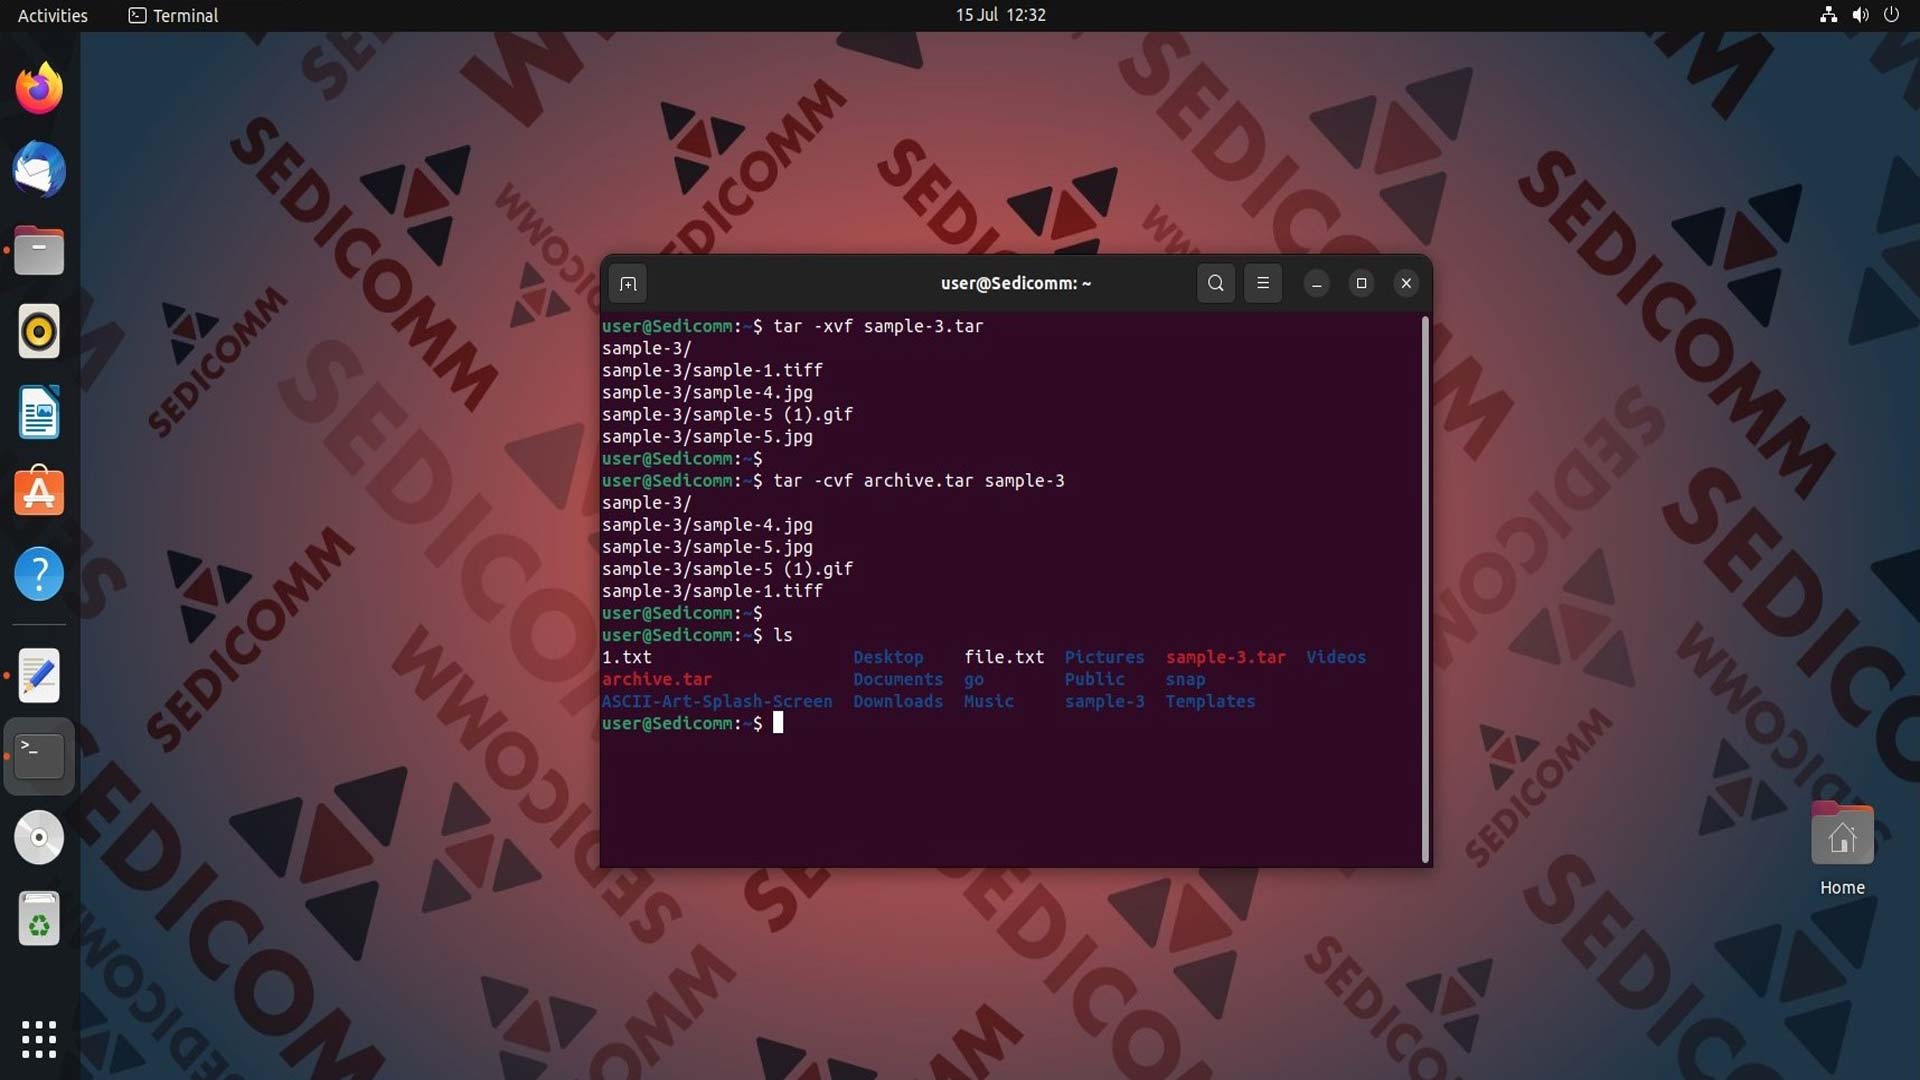Click the Activities button
The image size is (1920, 1080).
53,15
